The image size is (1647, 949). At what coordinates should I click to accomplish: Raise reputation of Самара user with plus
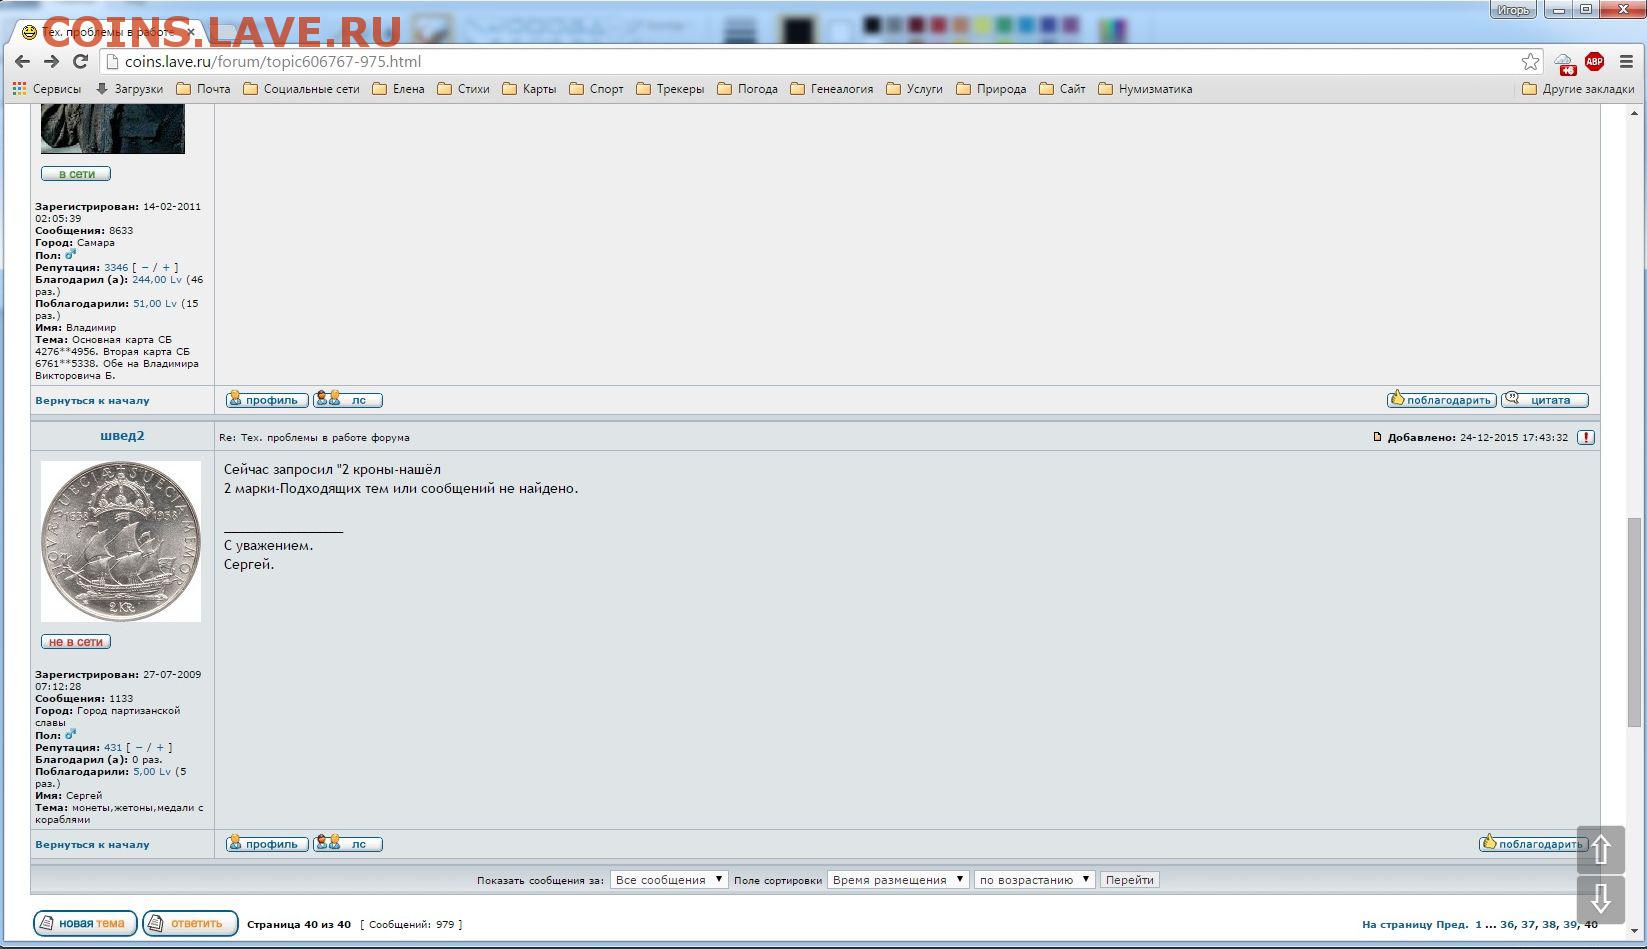pyautogui.click(x=166, y=268)
